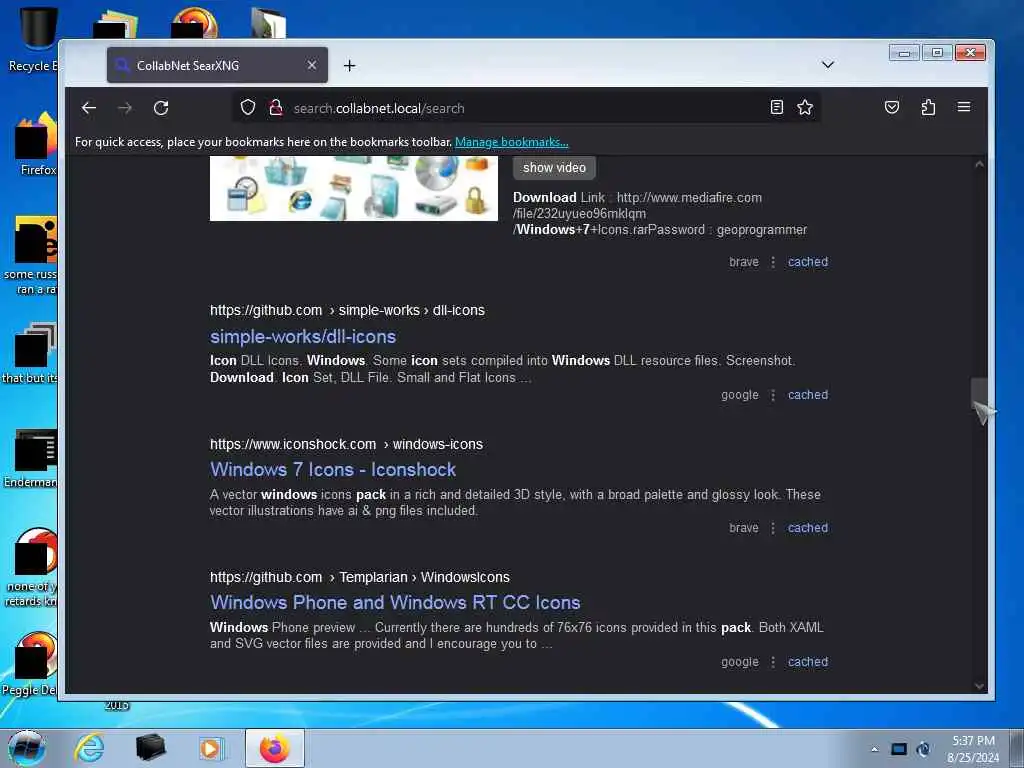Click the forward navigation arrow
The height and width of the screenshot is (768, 1024).
(125, 108)
